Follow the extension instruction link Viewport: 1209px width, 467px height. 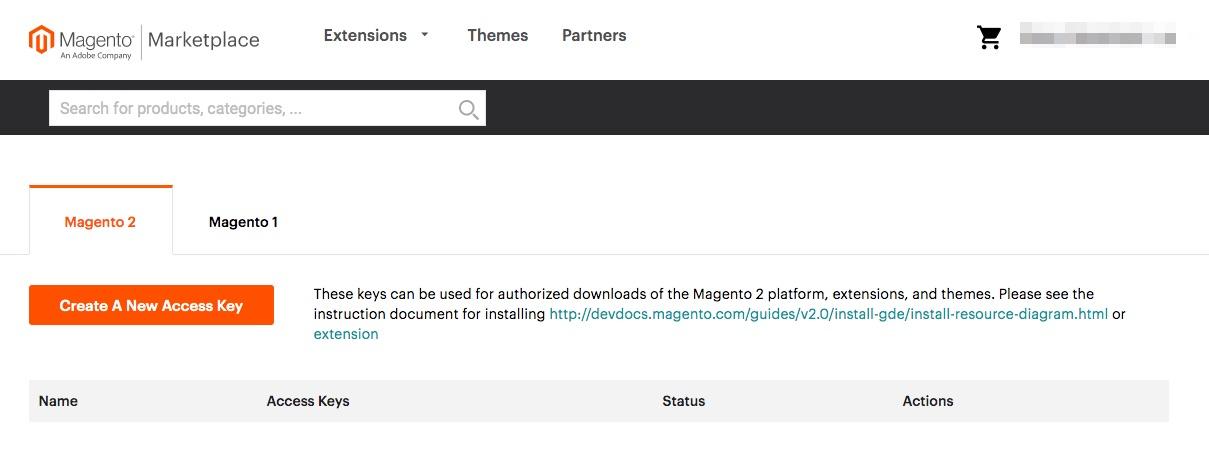click(x=346, y=334)
